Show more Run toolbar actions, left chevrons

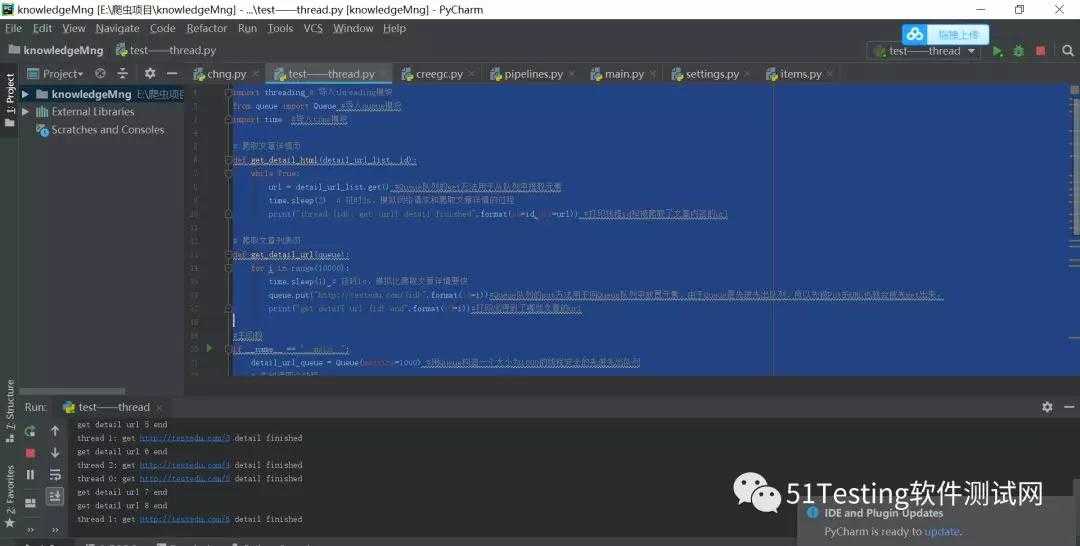(x=30, y=529)
